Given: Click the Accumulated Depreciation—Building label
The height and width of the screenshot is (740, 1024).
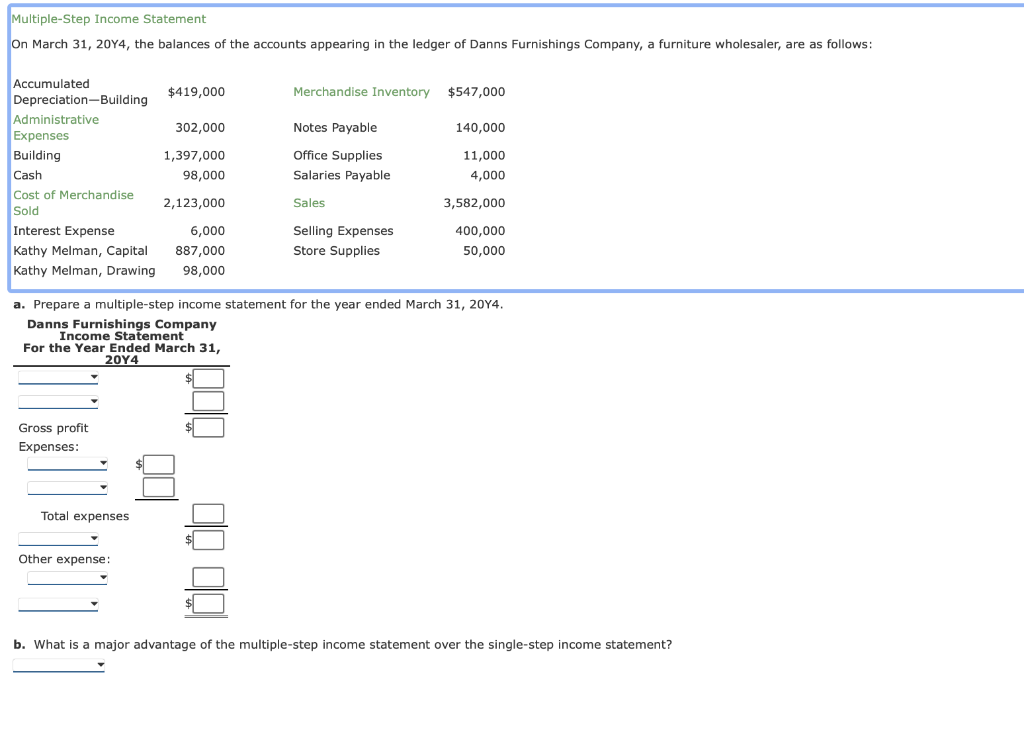Looking at the screenshot, I should tap(80, 91).
